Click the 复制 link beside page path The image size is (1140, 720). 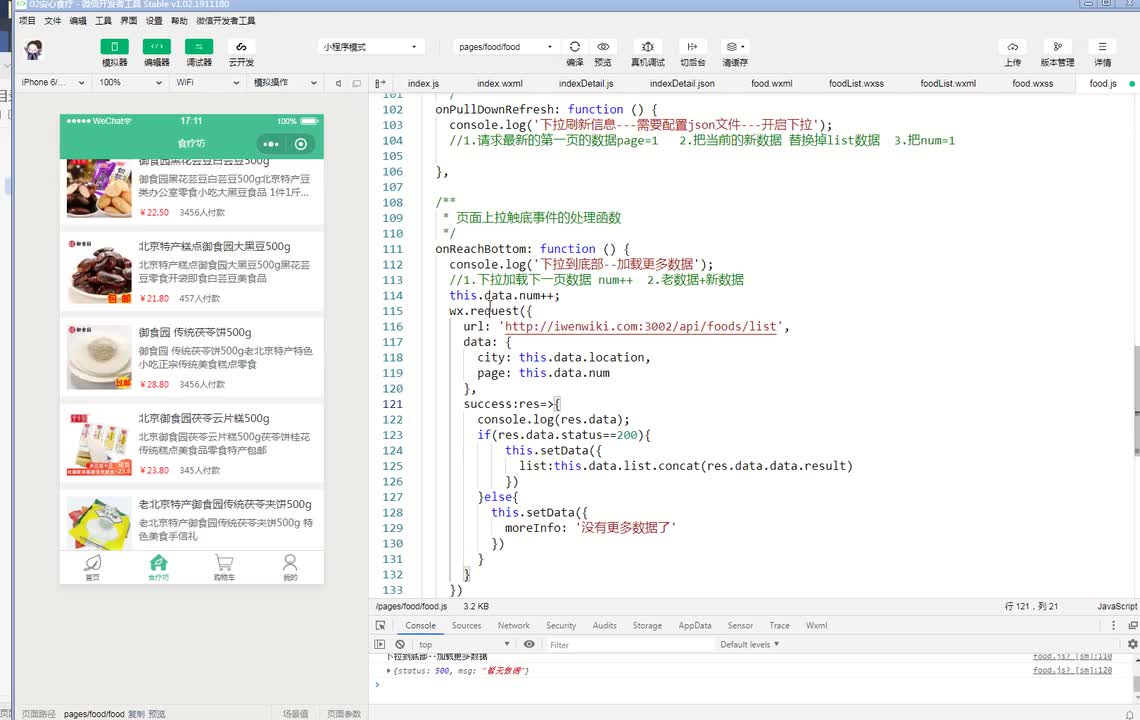(136, 714)
